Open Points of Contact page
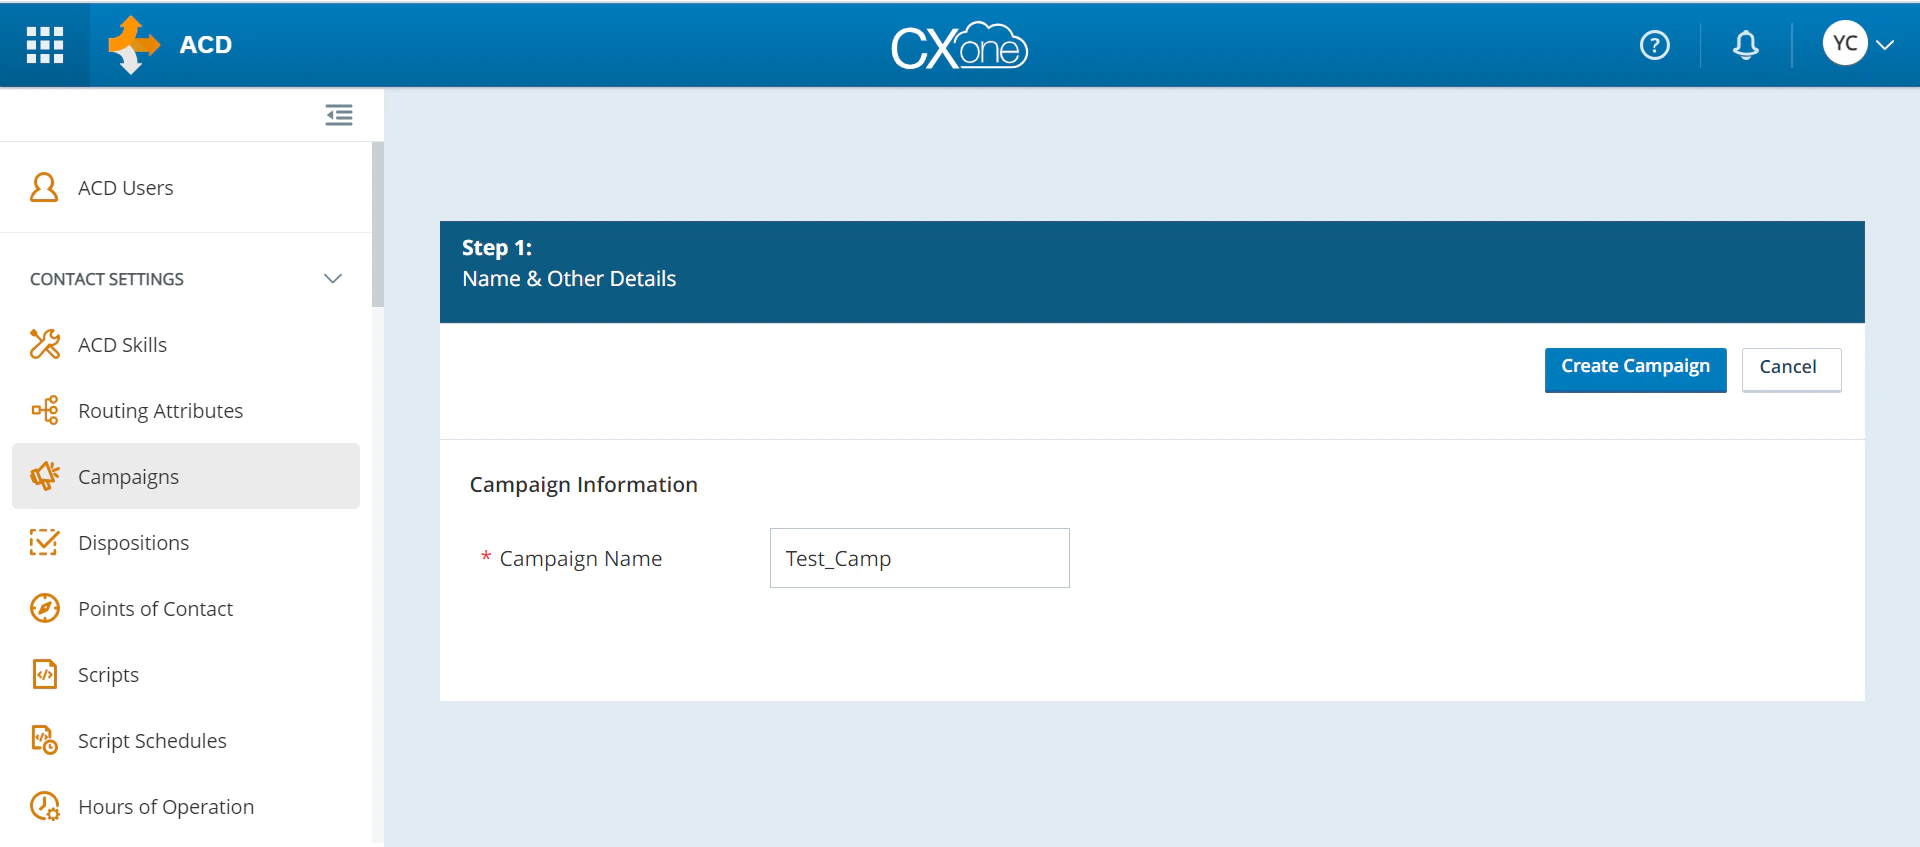The image size is (1920, 847). tap(186, 609)
